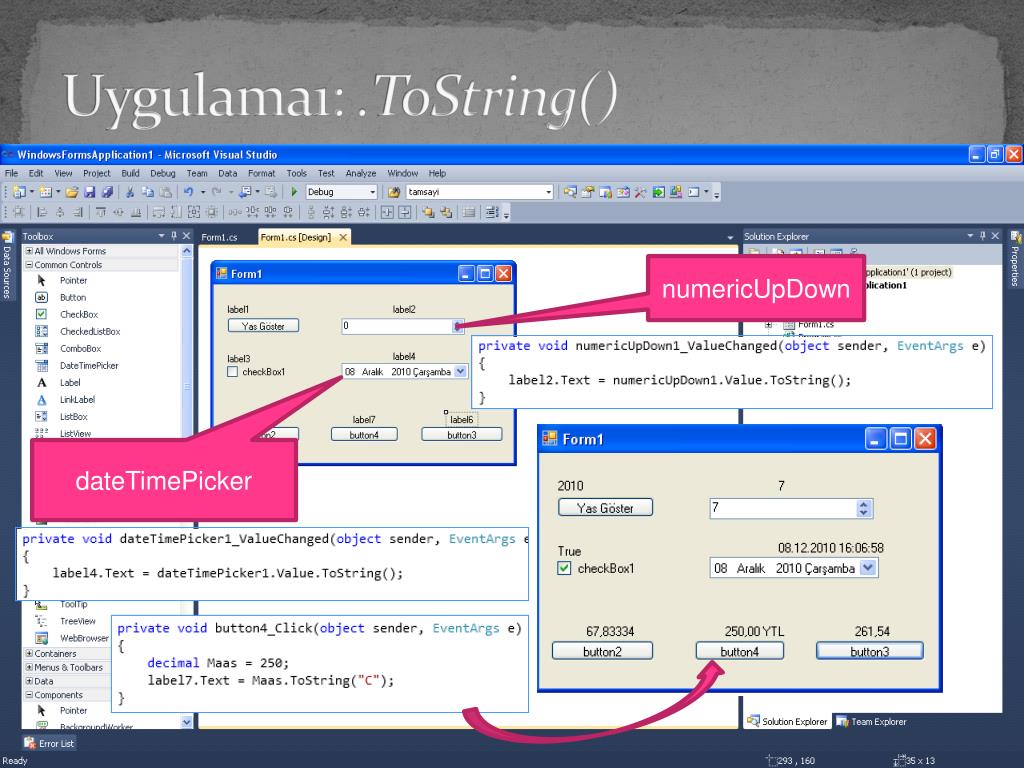Expand the Data toolbox group

pyautogui.click(x=29, y=681)
